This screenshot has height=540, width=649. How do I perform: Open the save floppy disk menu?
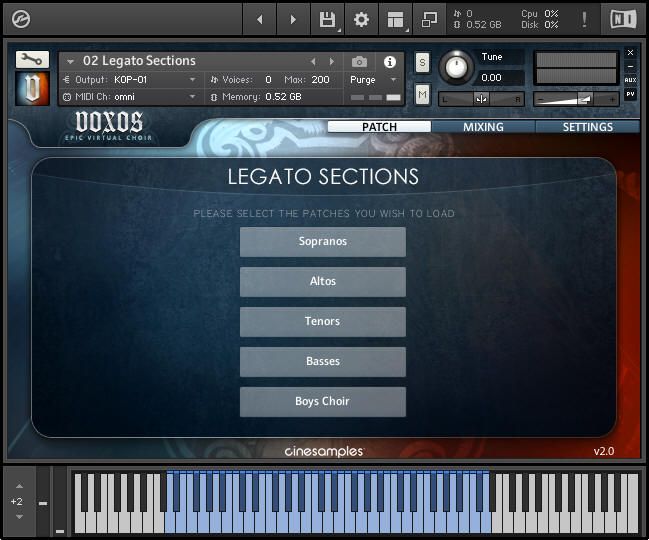pyautogui.click(x=327, y=19)
